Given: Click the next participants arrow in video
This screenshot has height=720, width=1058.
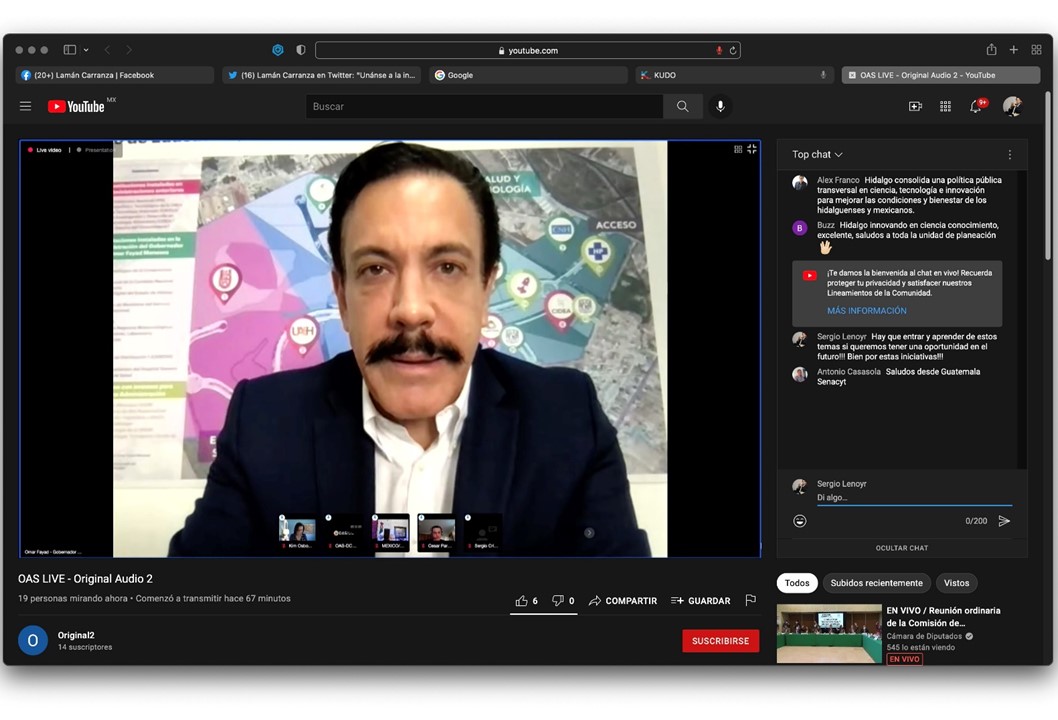Looking at the screenshot, I should pyautogui.click(x=589, y=533).
